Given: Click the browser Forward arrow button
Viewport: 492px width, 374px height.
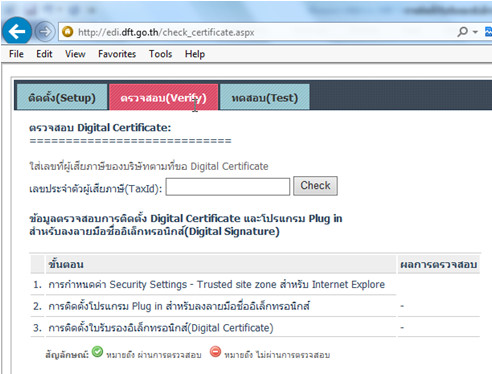Looking at the screenshot, I should [45, 32].
